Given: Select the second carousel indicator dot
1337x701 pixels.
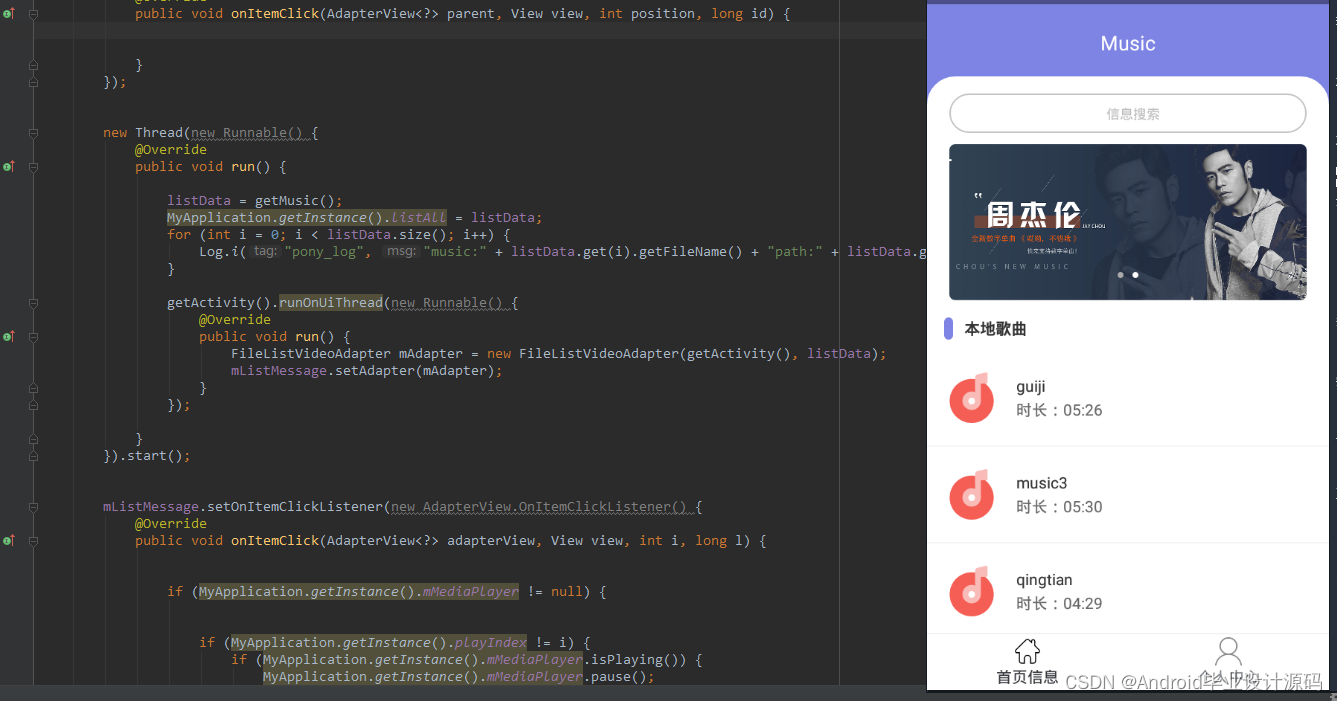Looking at the screenshot, I should [1135, 274].
